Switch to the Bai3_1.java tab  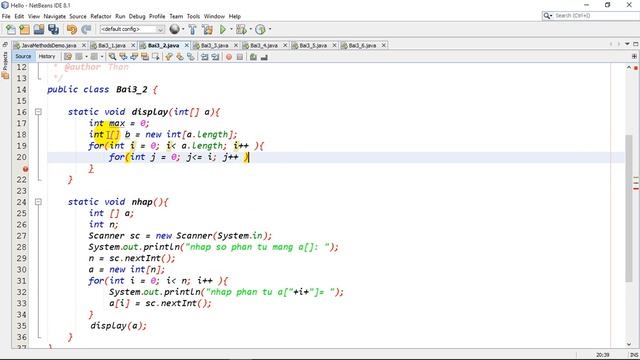point(112,45)
